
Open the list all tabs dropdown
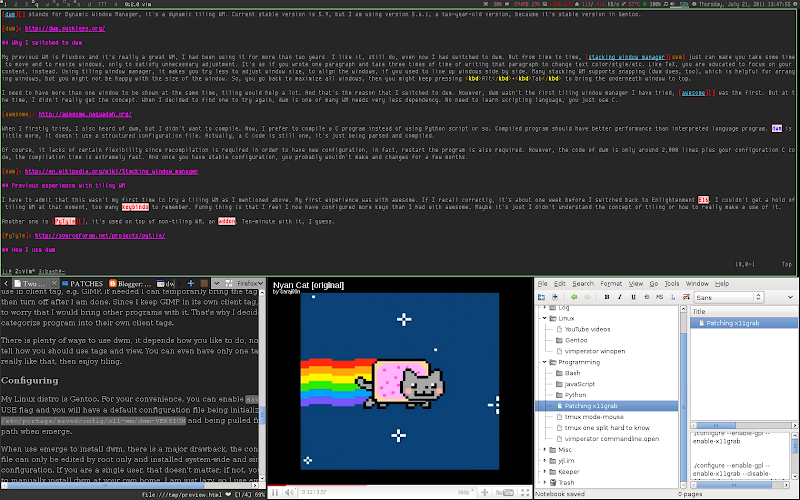(216, 283)
